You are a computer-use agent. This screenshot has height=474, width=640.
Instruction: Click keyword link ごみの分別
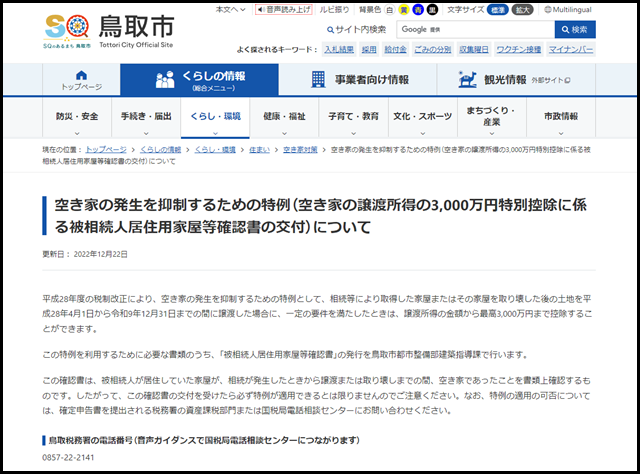(x=433, y=49)
